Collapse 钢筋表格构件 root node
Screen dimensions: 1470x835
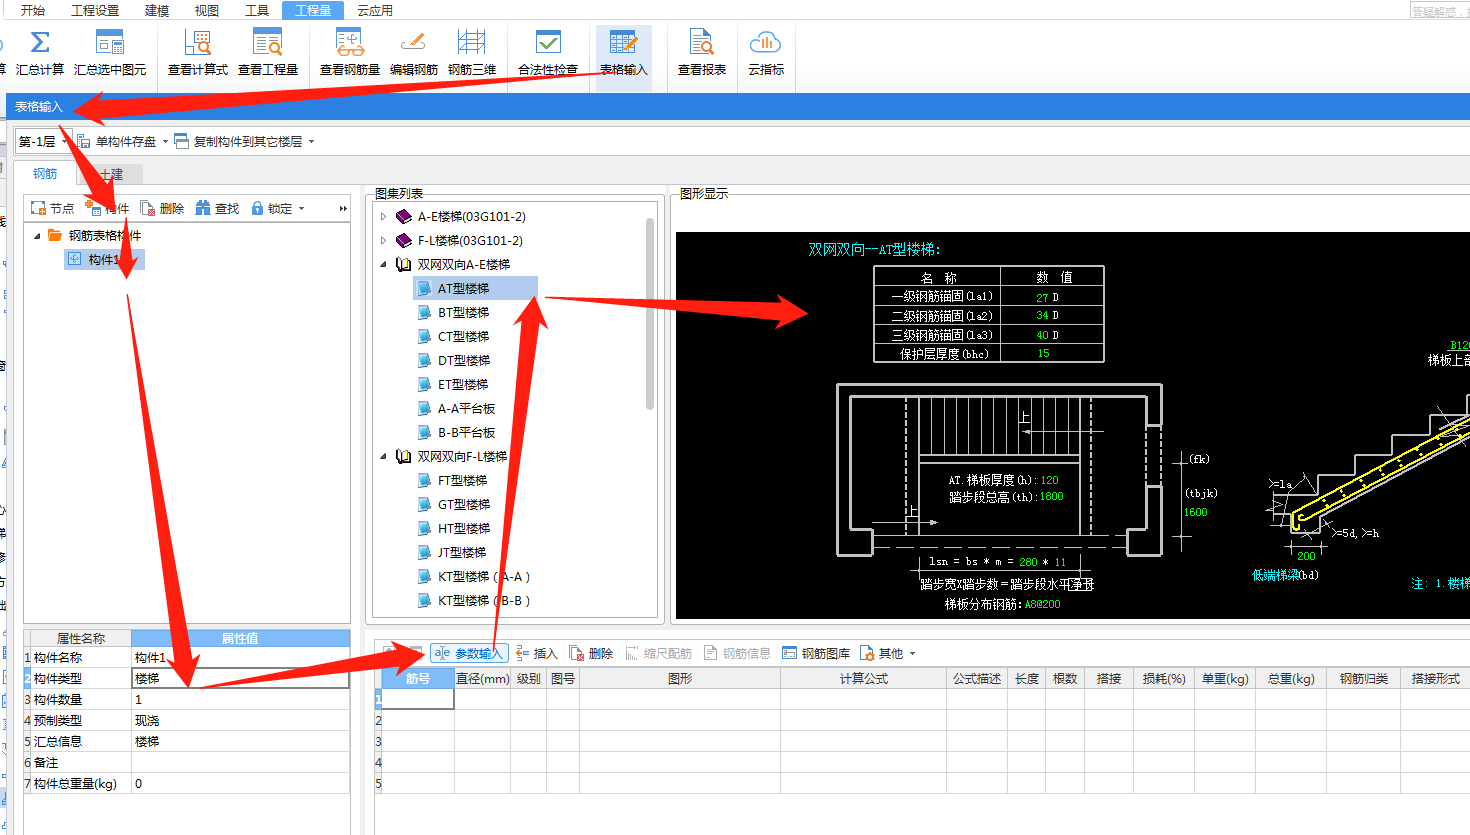coord(37,236)
